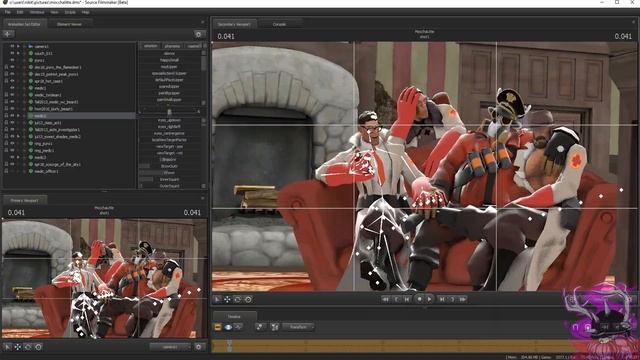Step to previous frame button
Image resolution: width=640 pixels, height=360 pixels.
[407, 299]
